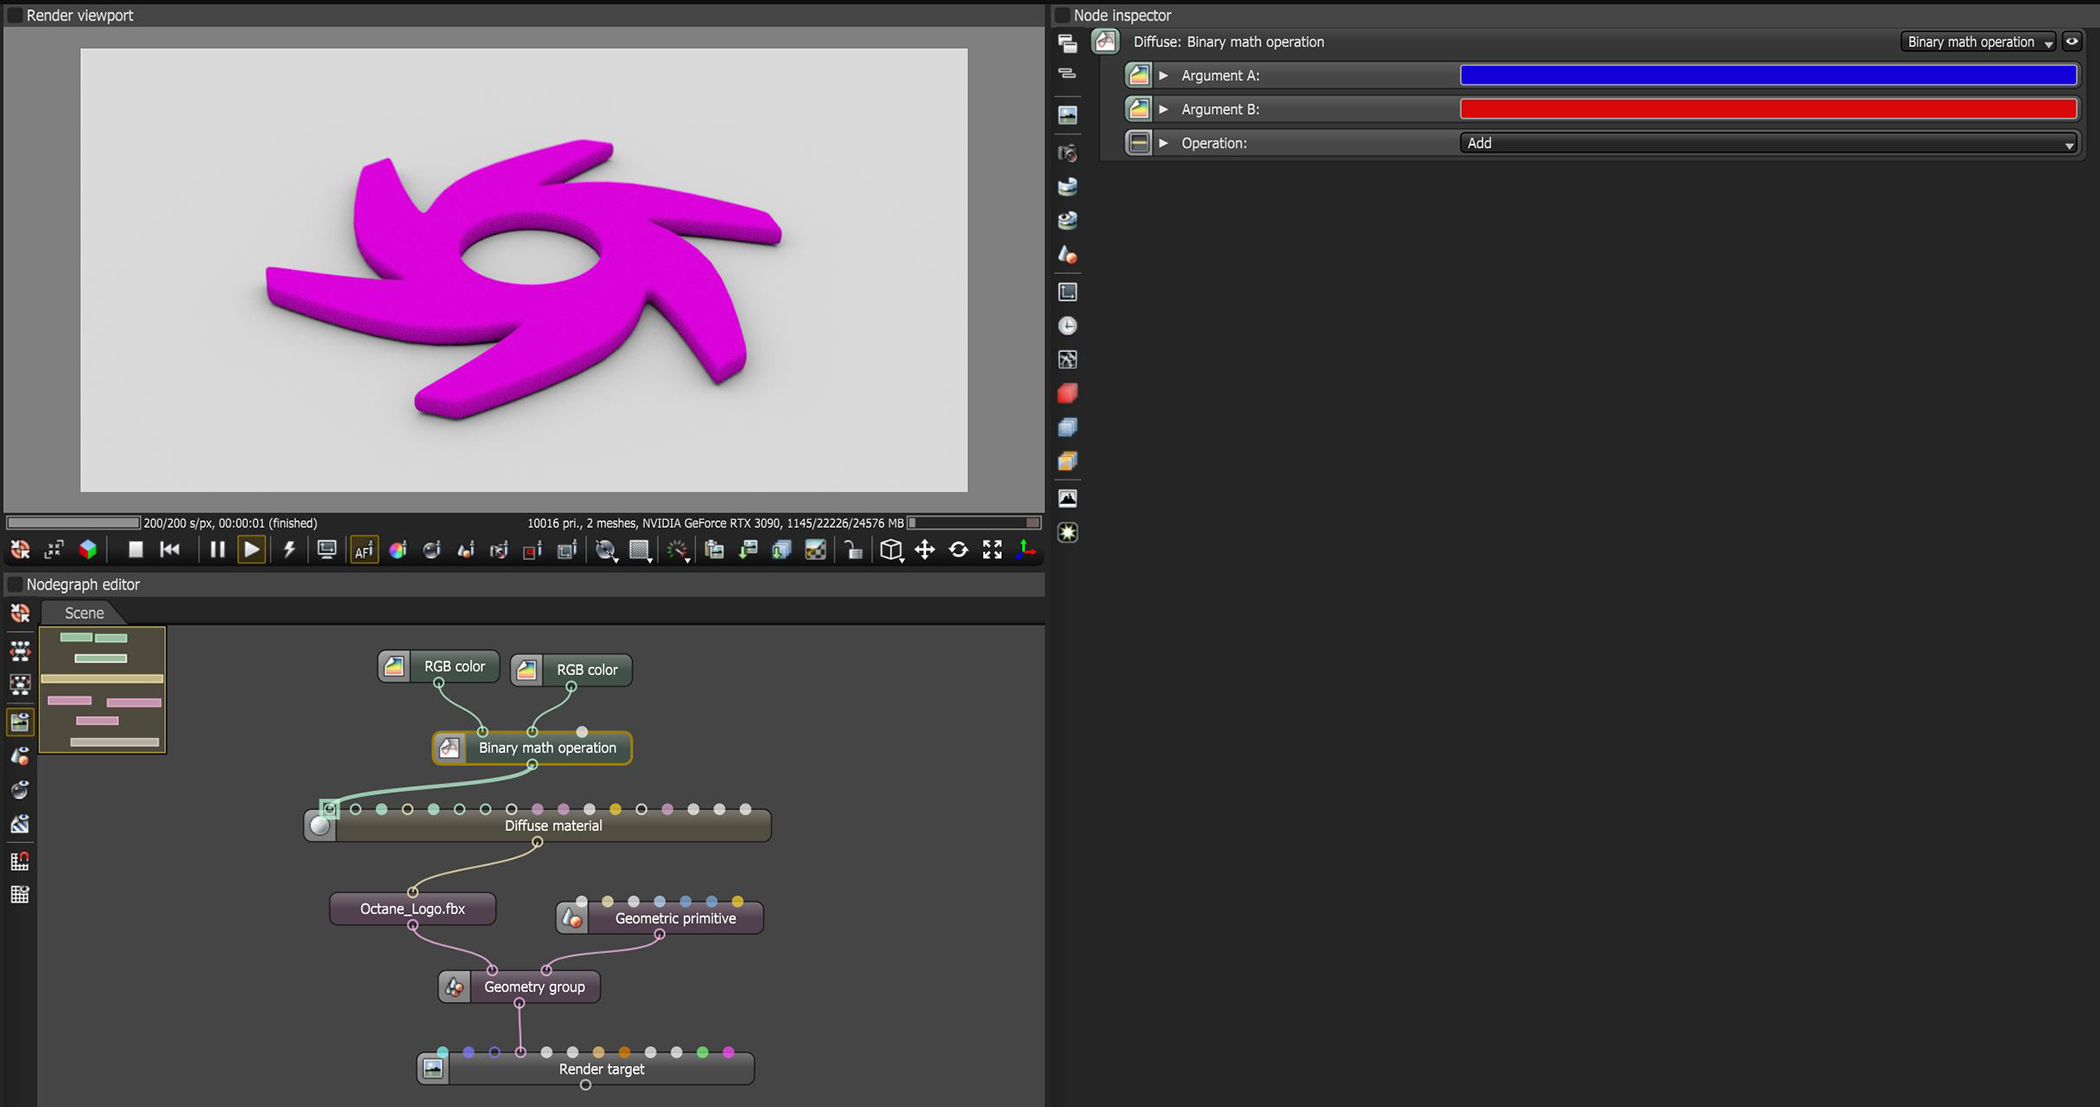Select the left RGB color node

(438, 666)
